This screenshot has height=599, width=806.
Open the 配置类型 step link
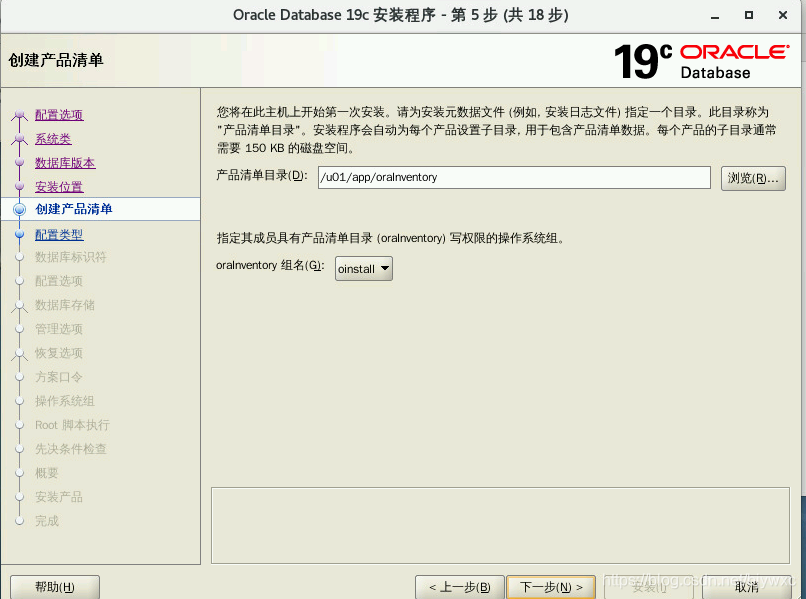(59, 235)
